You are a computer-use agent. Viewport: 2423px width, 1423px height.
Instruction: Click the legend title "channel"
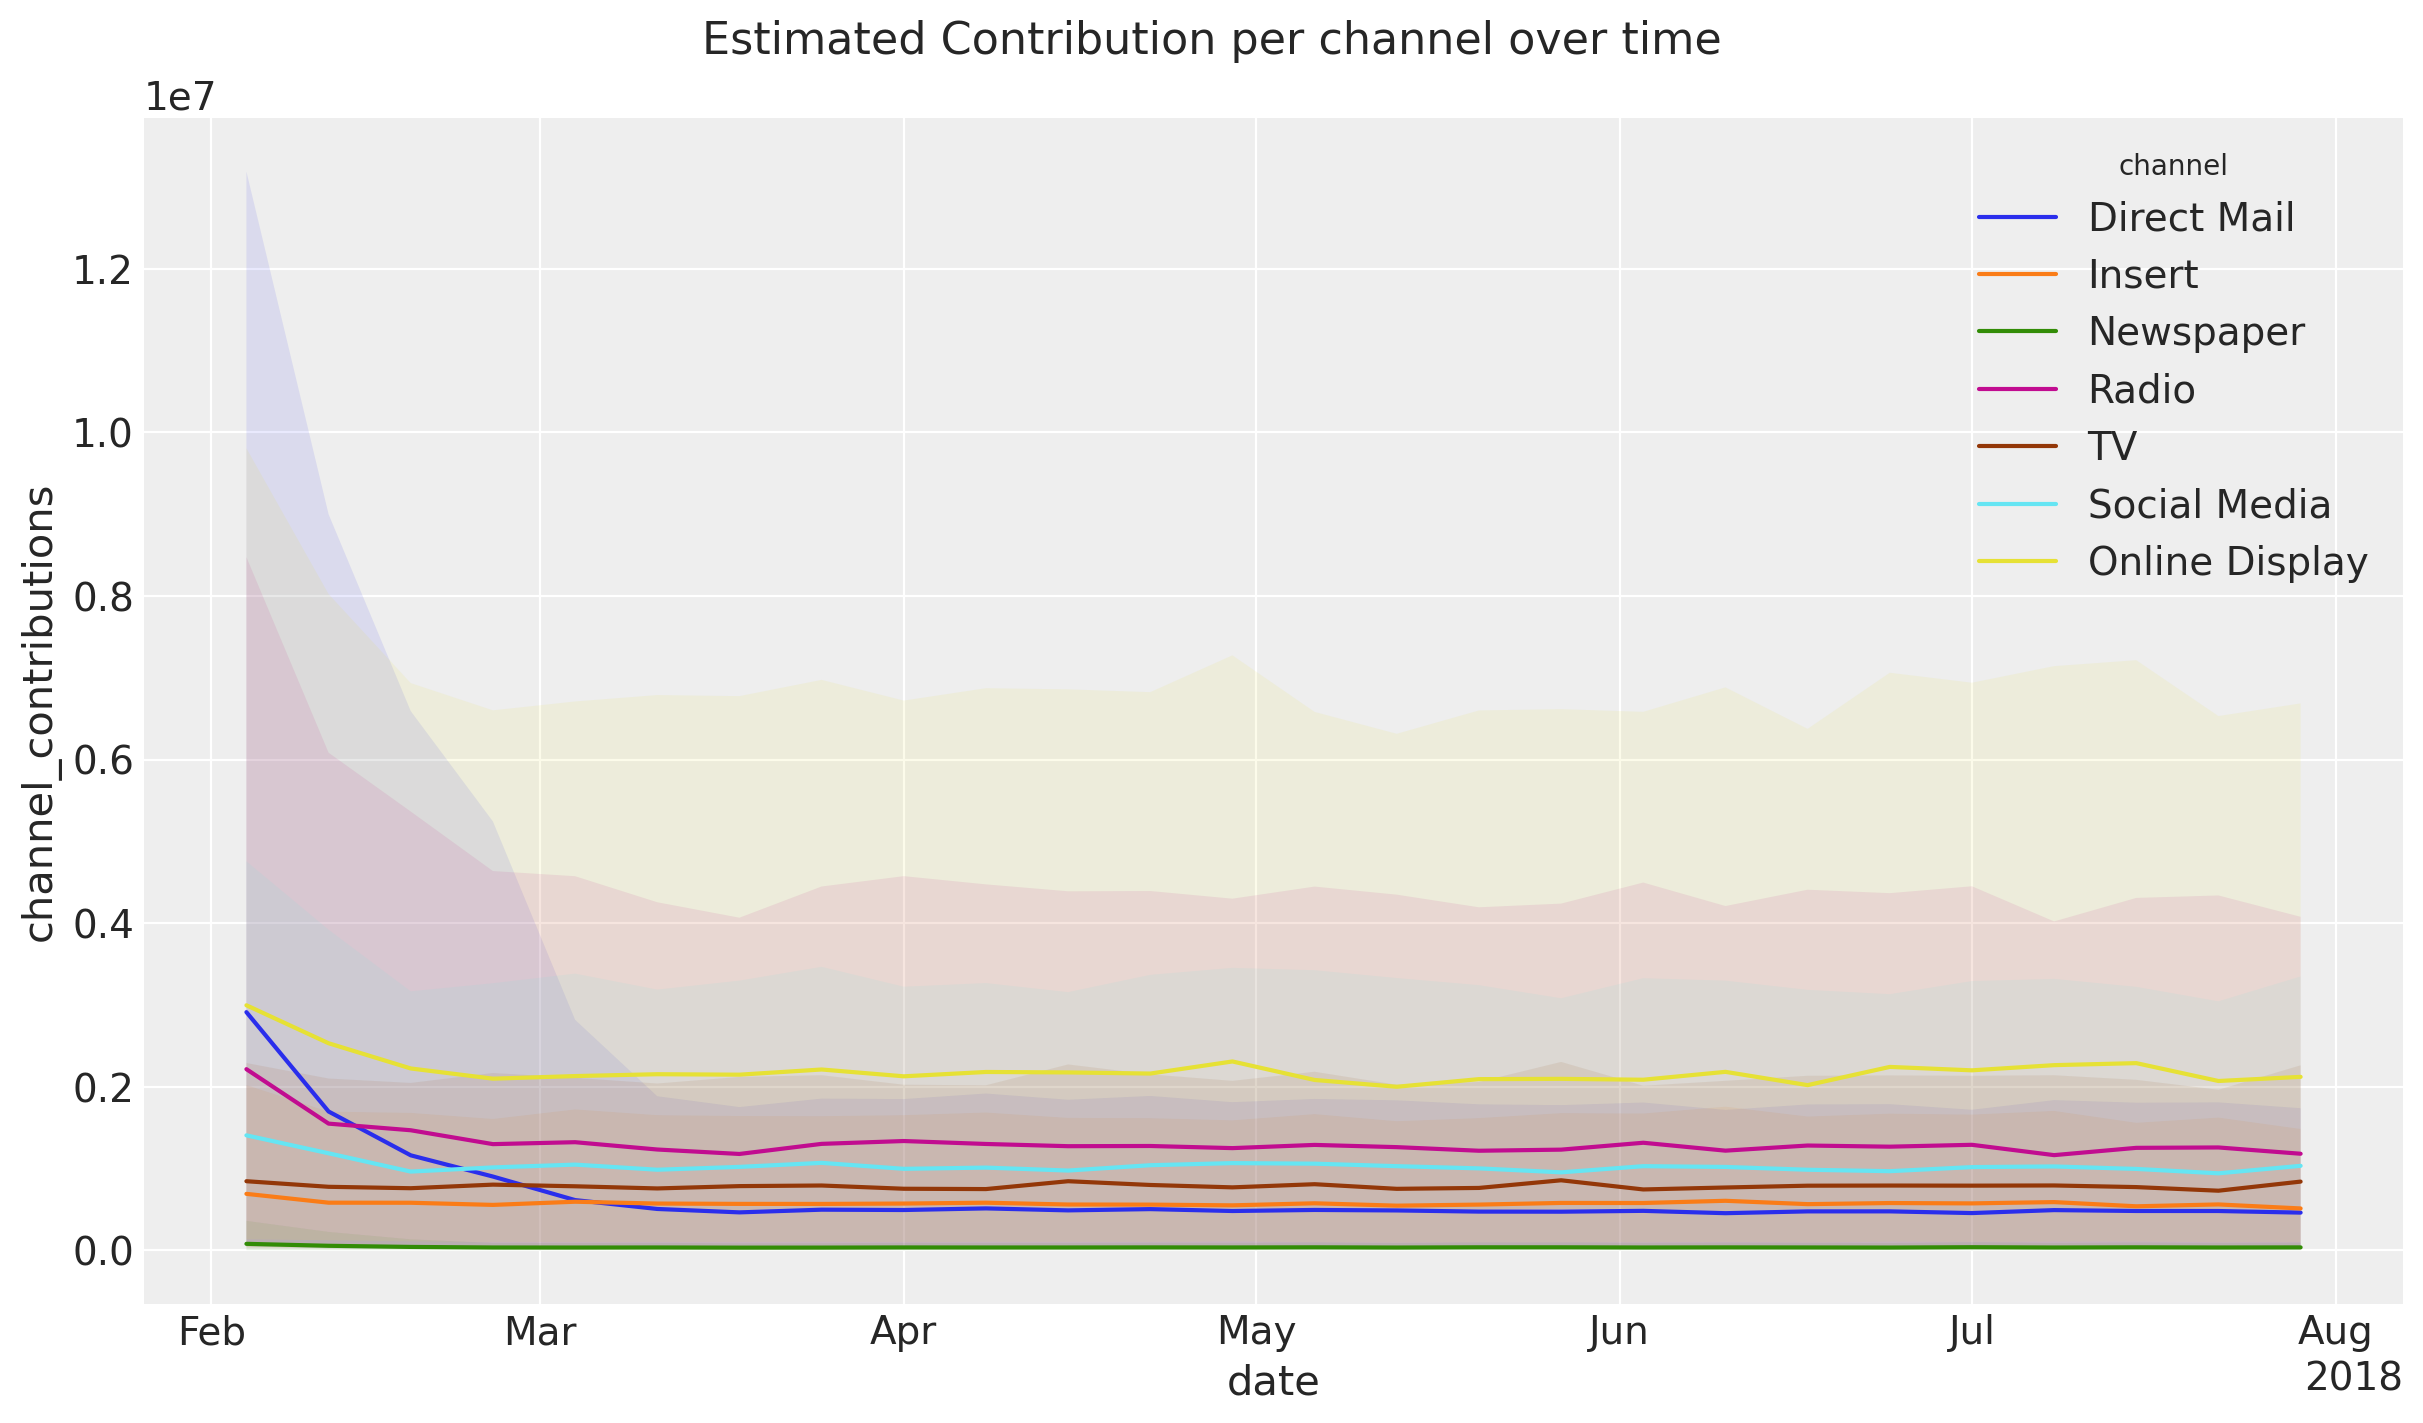click(x=2172, y=165)
